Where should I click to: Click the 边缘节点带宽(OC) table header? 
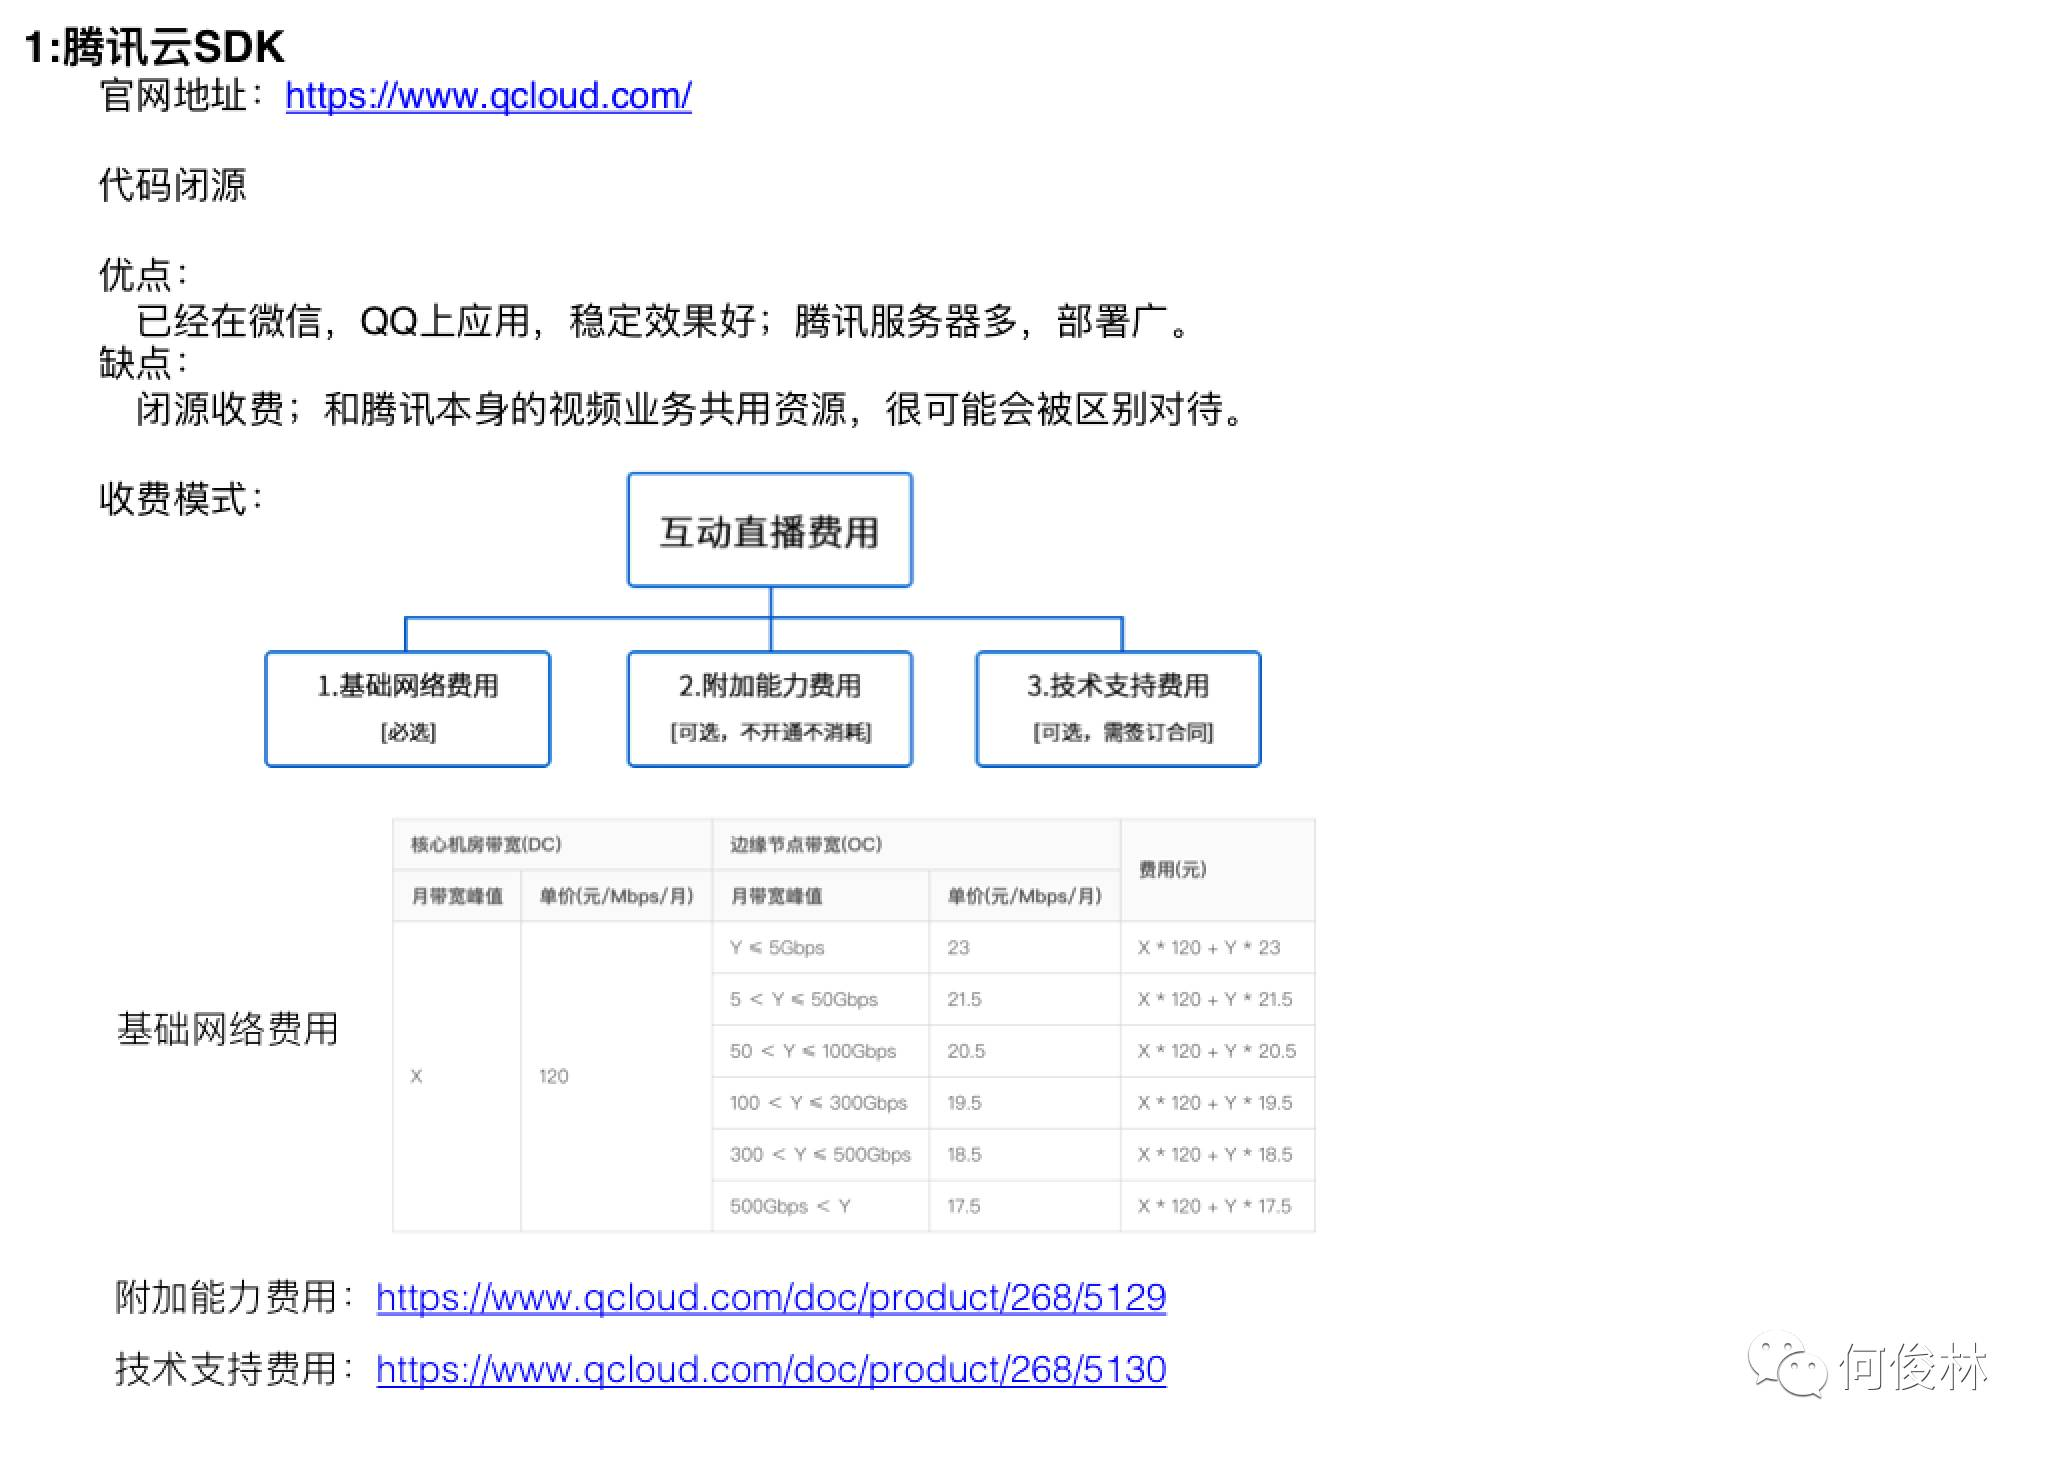pos(806,844)
